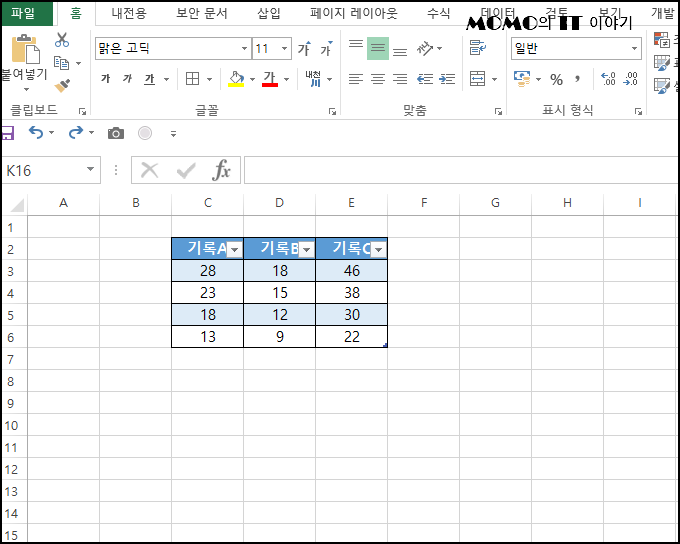Center text horizontally
Viewport: 680px width, 544px height.
(378, 79)
